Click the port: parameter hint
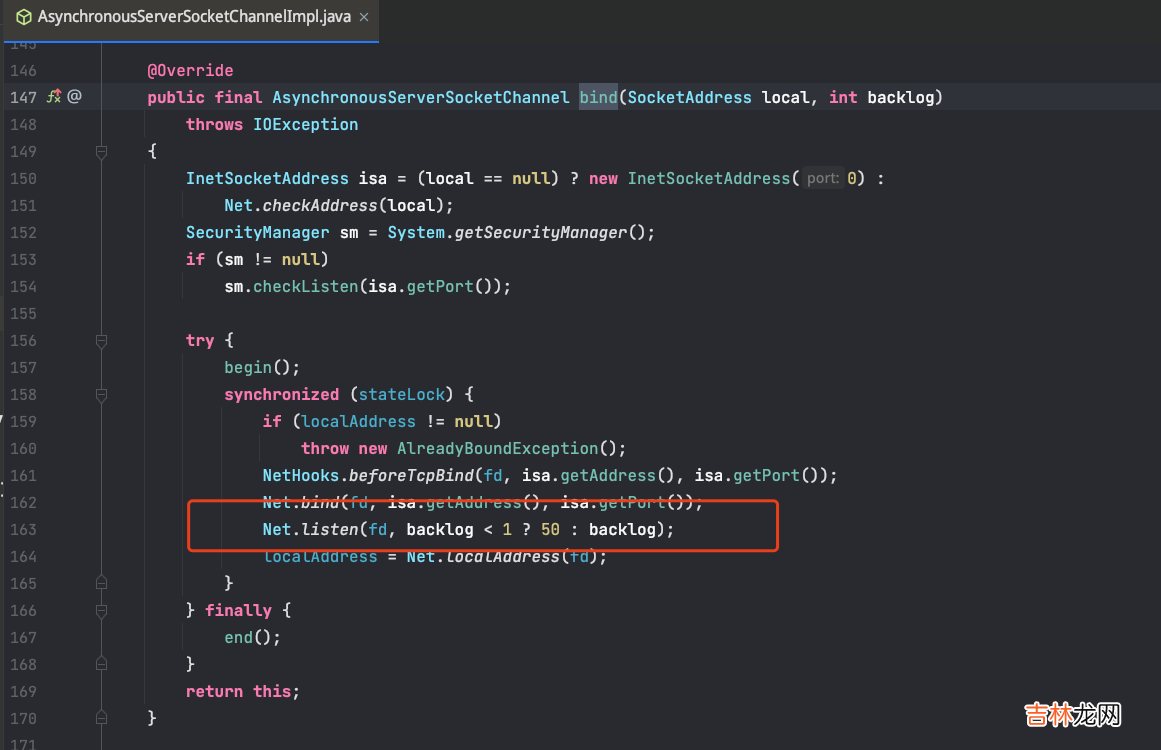 [x=823, y=179]
